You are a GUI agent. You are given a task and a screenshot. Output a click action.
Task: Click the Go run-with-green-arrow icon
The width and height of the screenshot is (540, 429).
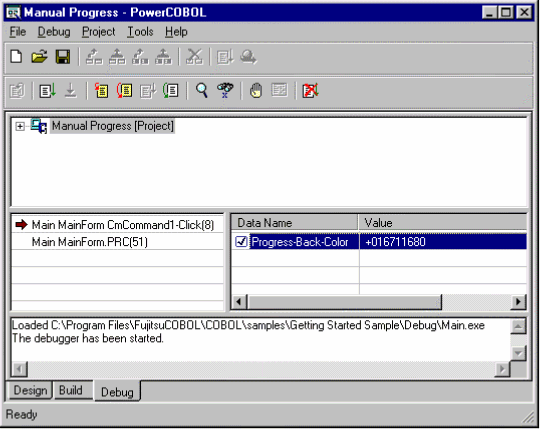click(x=47, y=91)
